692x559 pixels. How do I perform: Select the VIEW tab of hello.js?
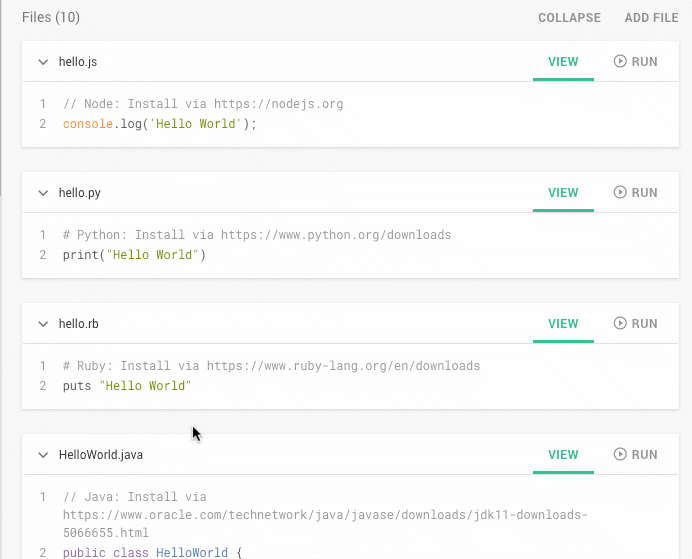coord(563,62)
